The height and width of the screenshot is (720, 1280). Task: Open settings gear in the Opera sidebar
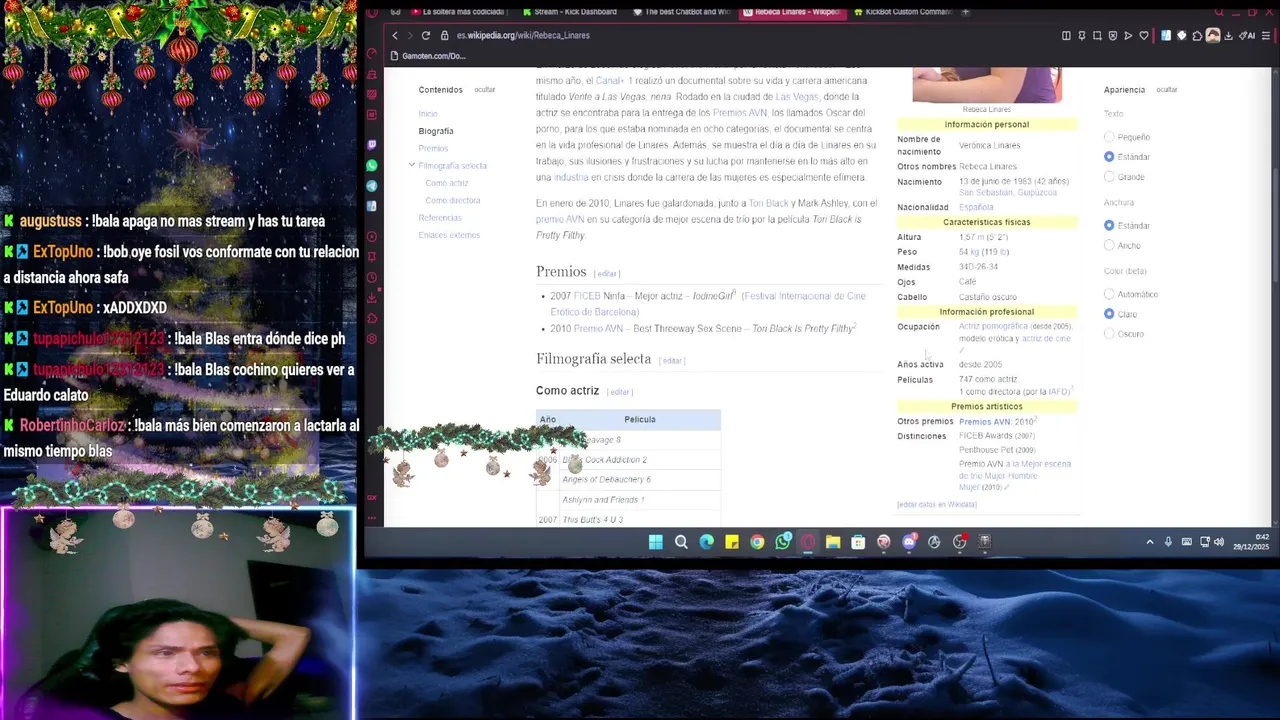tap(372, 339)
